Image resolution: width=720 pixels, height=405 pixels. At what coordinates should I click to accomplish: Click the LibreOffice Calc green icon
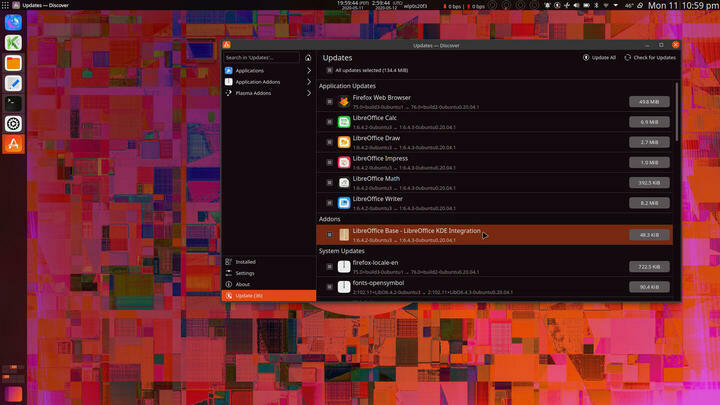point(343,122)
